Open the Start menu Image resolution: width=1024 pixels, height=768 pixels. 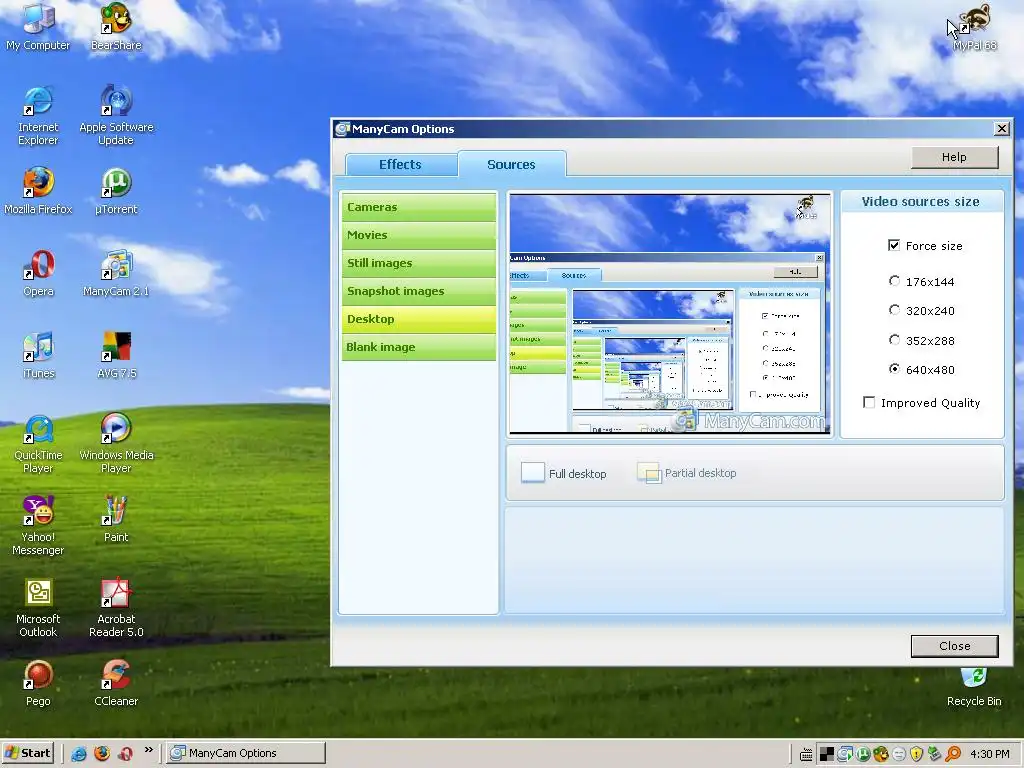coord(28,753)
